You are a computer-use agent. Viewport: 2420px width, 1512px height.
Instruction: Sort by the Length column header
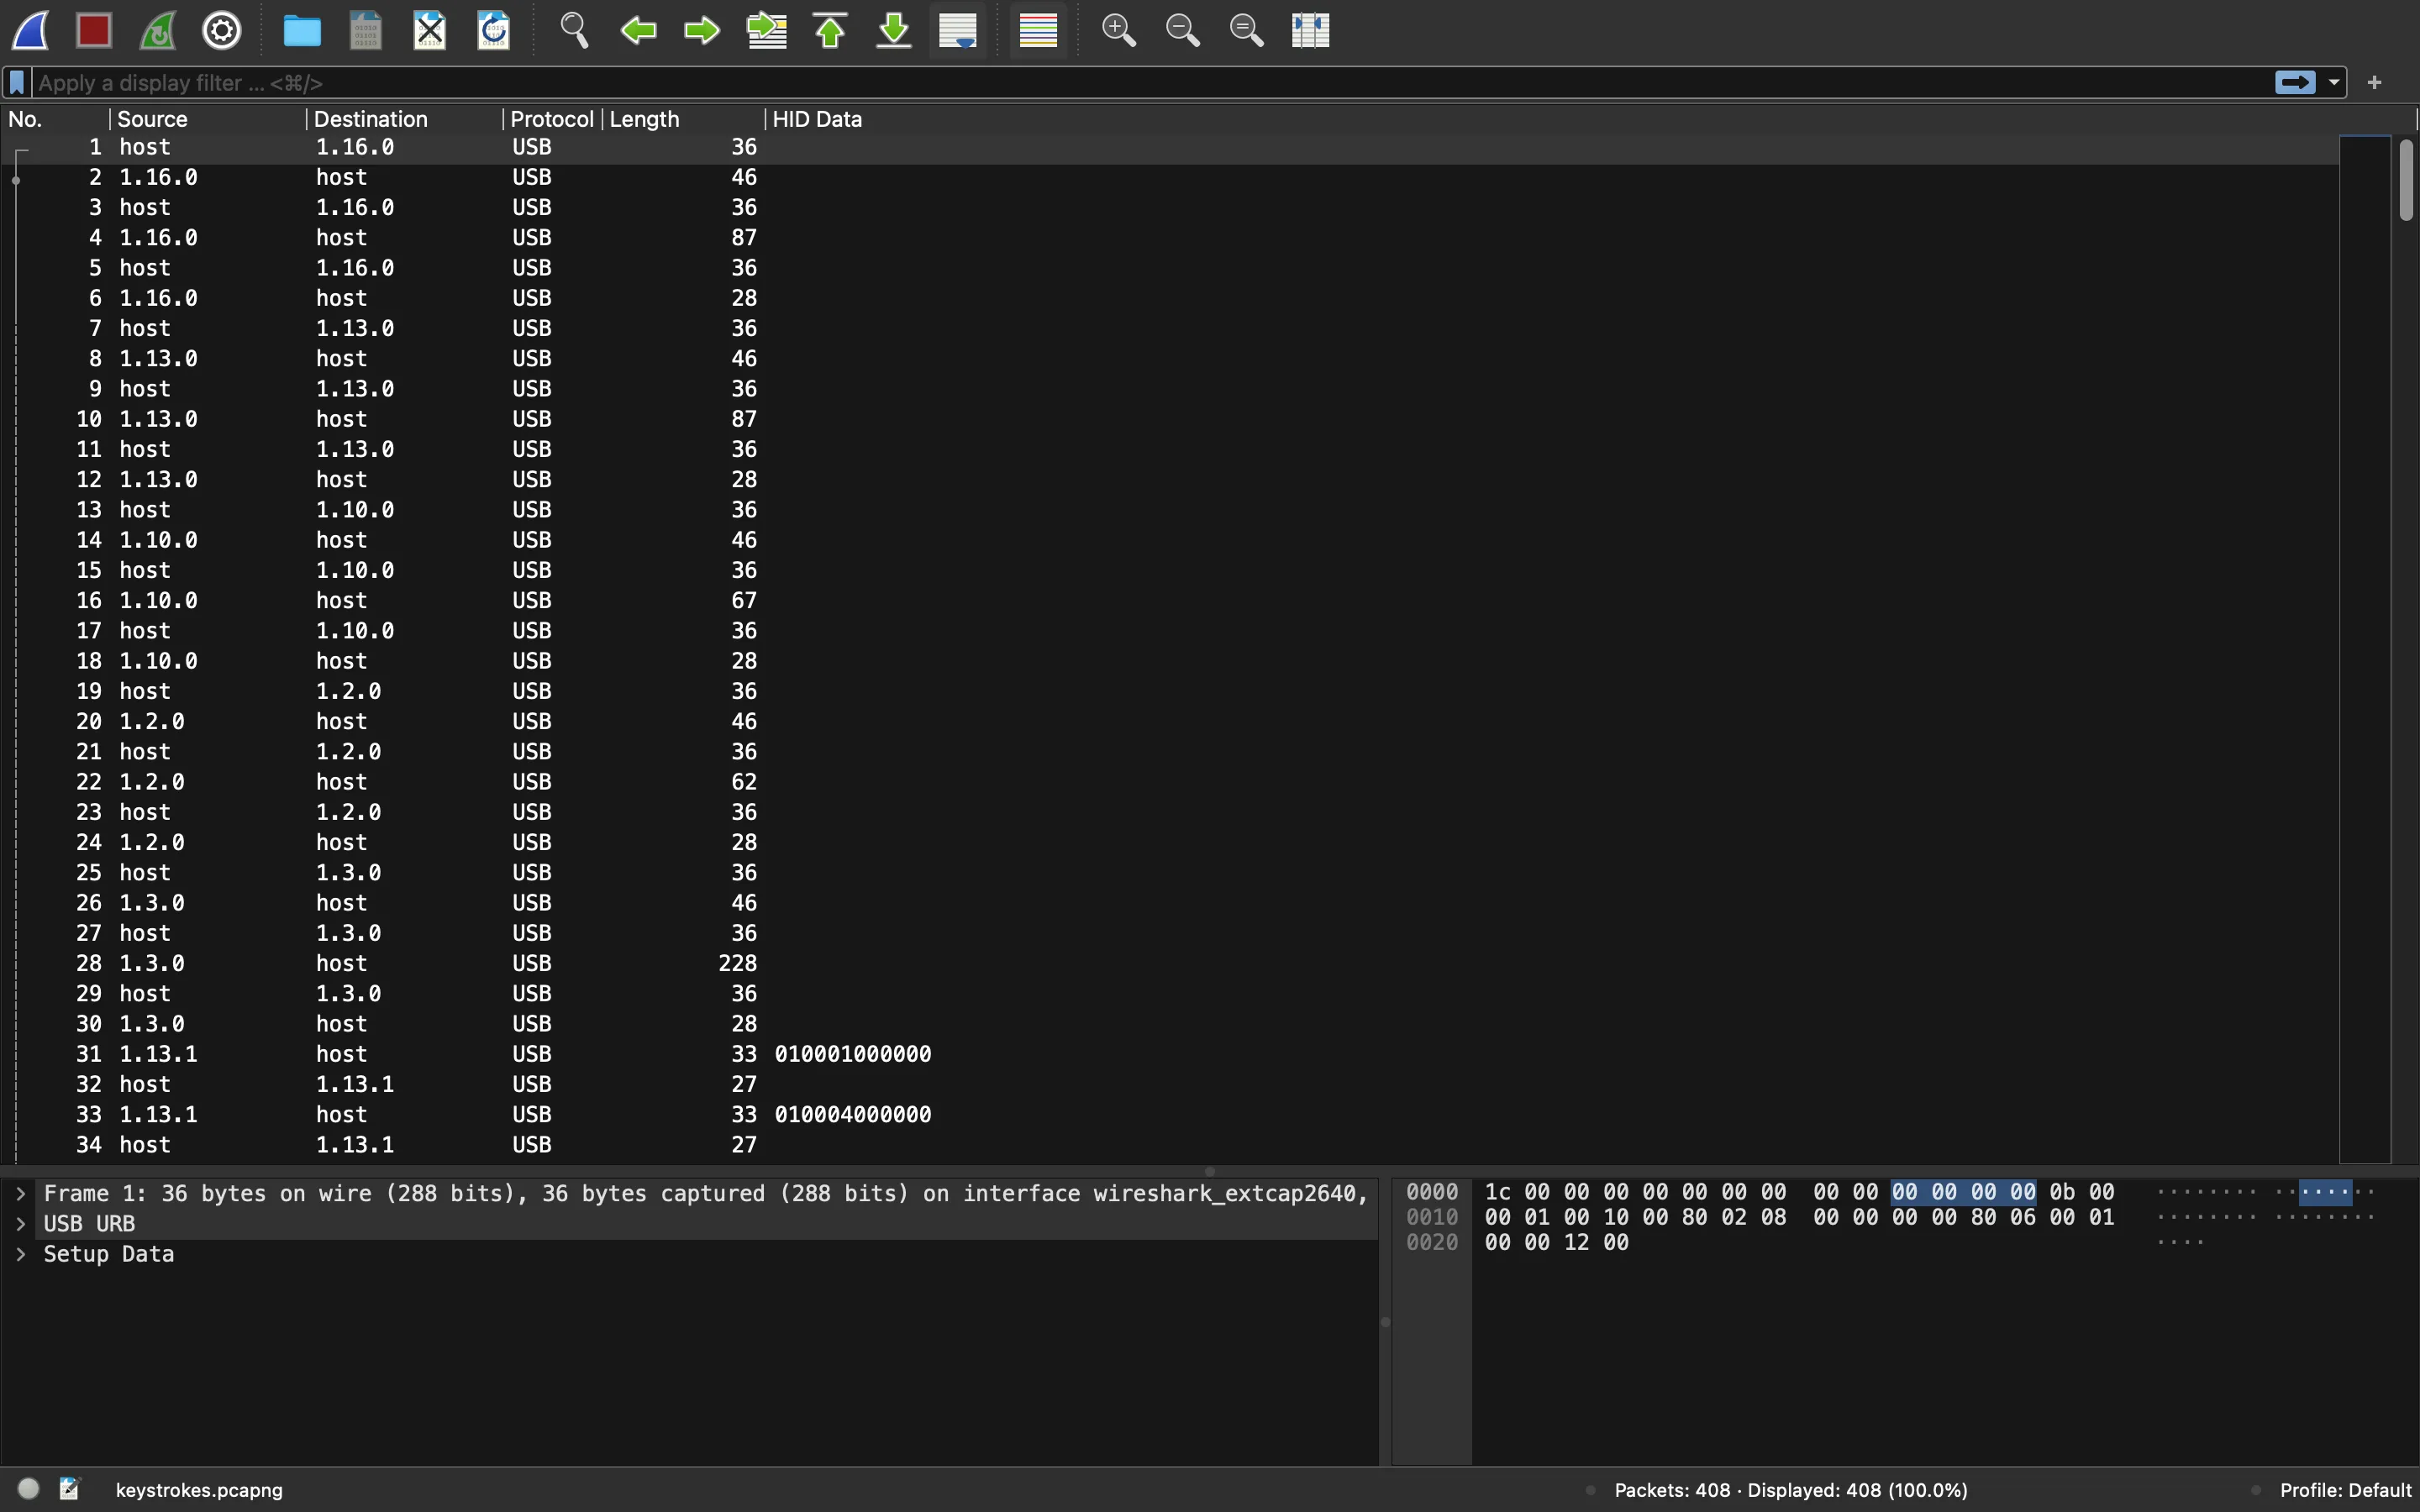(x=684, y=119)
